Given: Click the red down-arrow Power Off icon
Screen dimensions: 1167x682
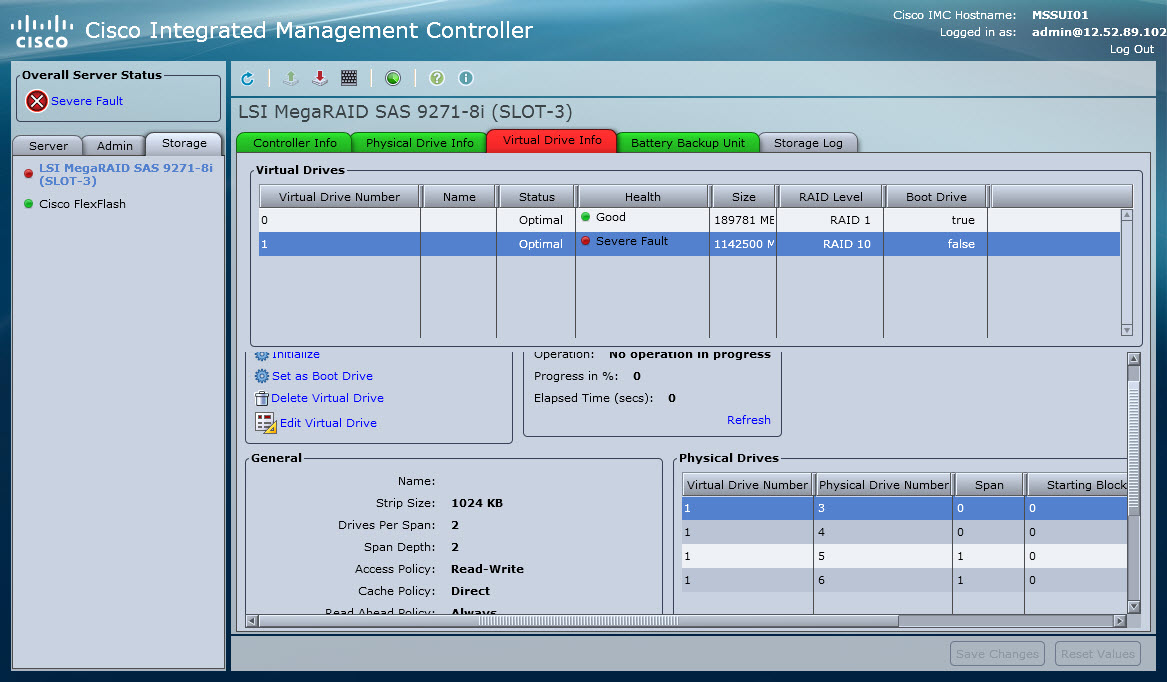Looking at the screenshot, I should [x=319, y=78].
